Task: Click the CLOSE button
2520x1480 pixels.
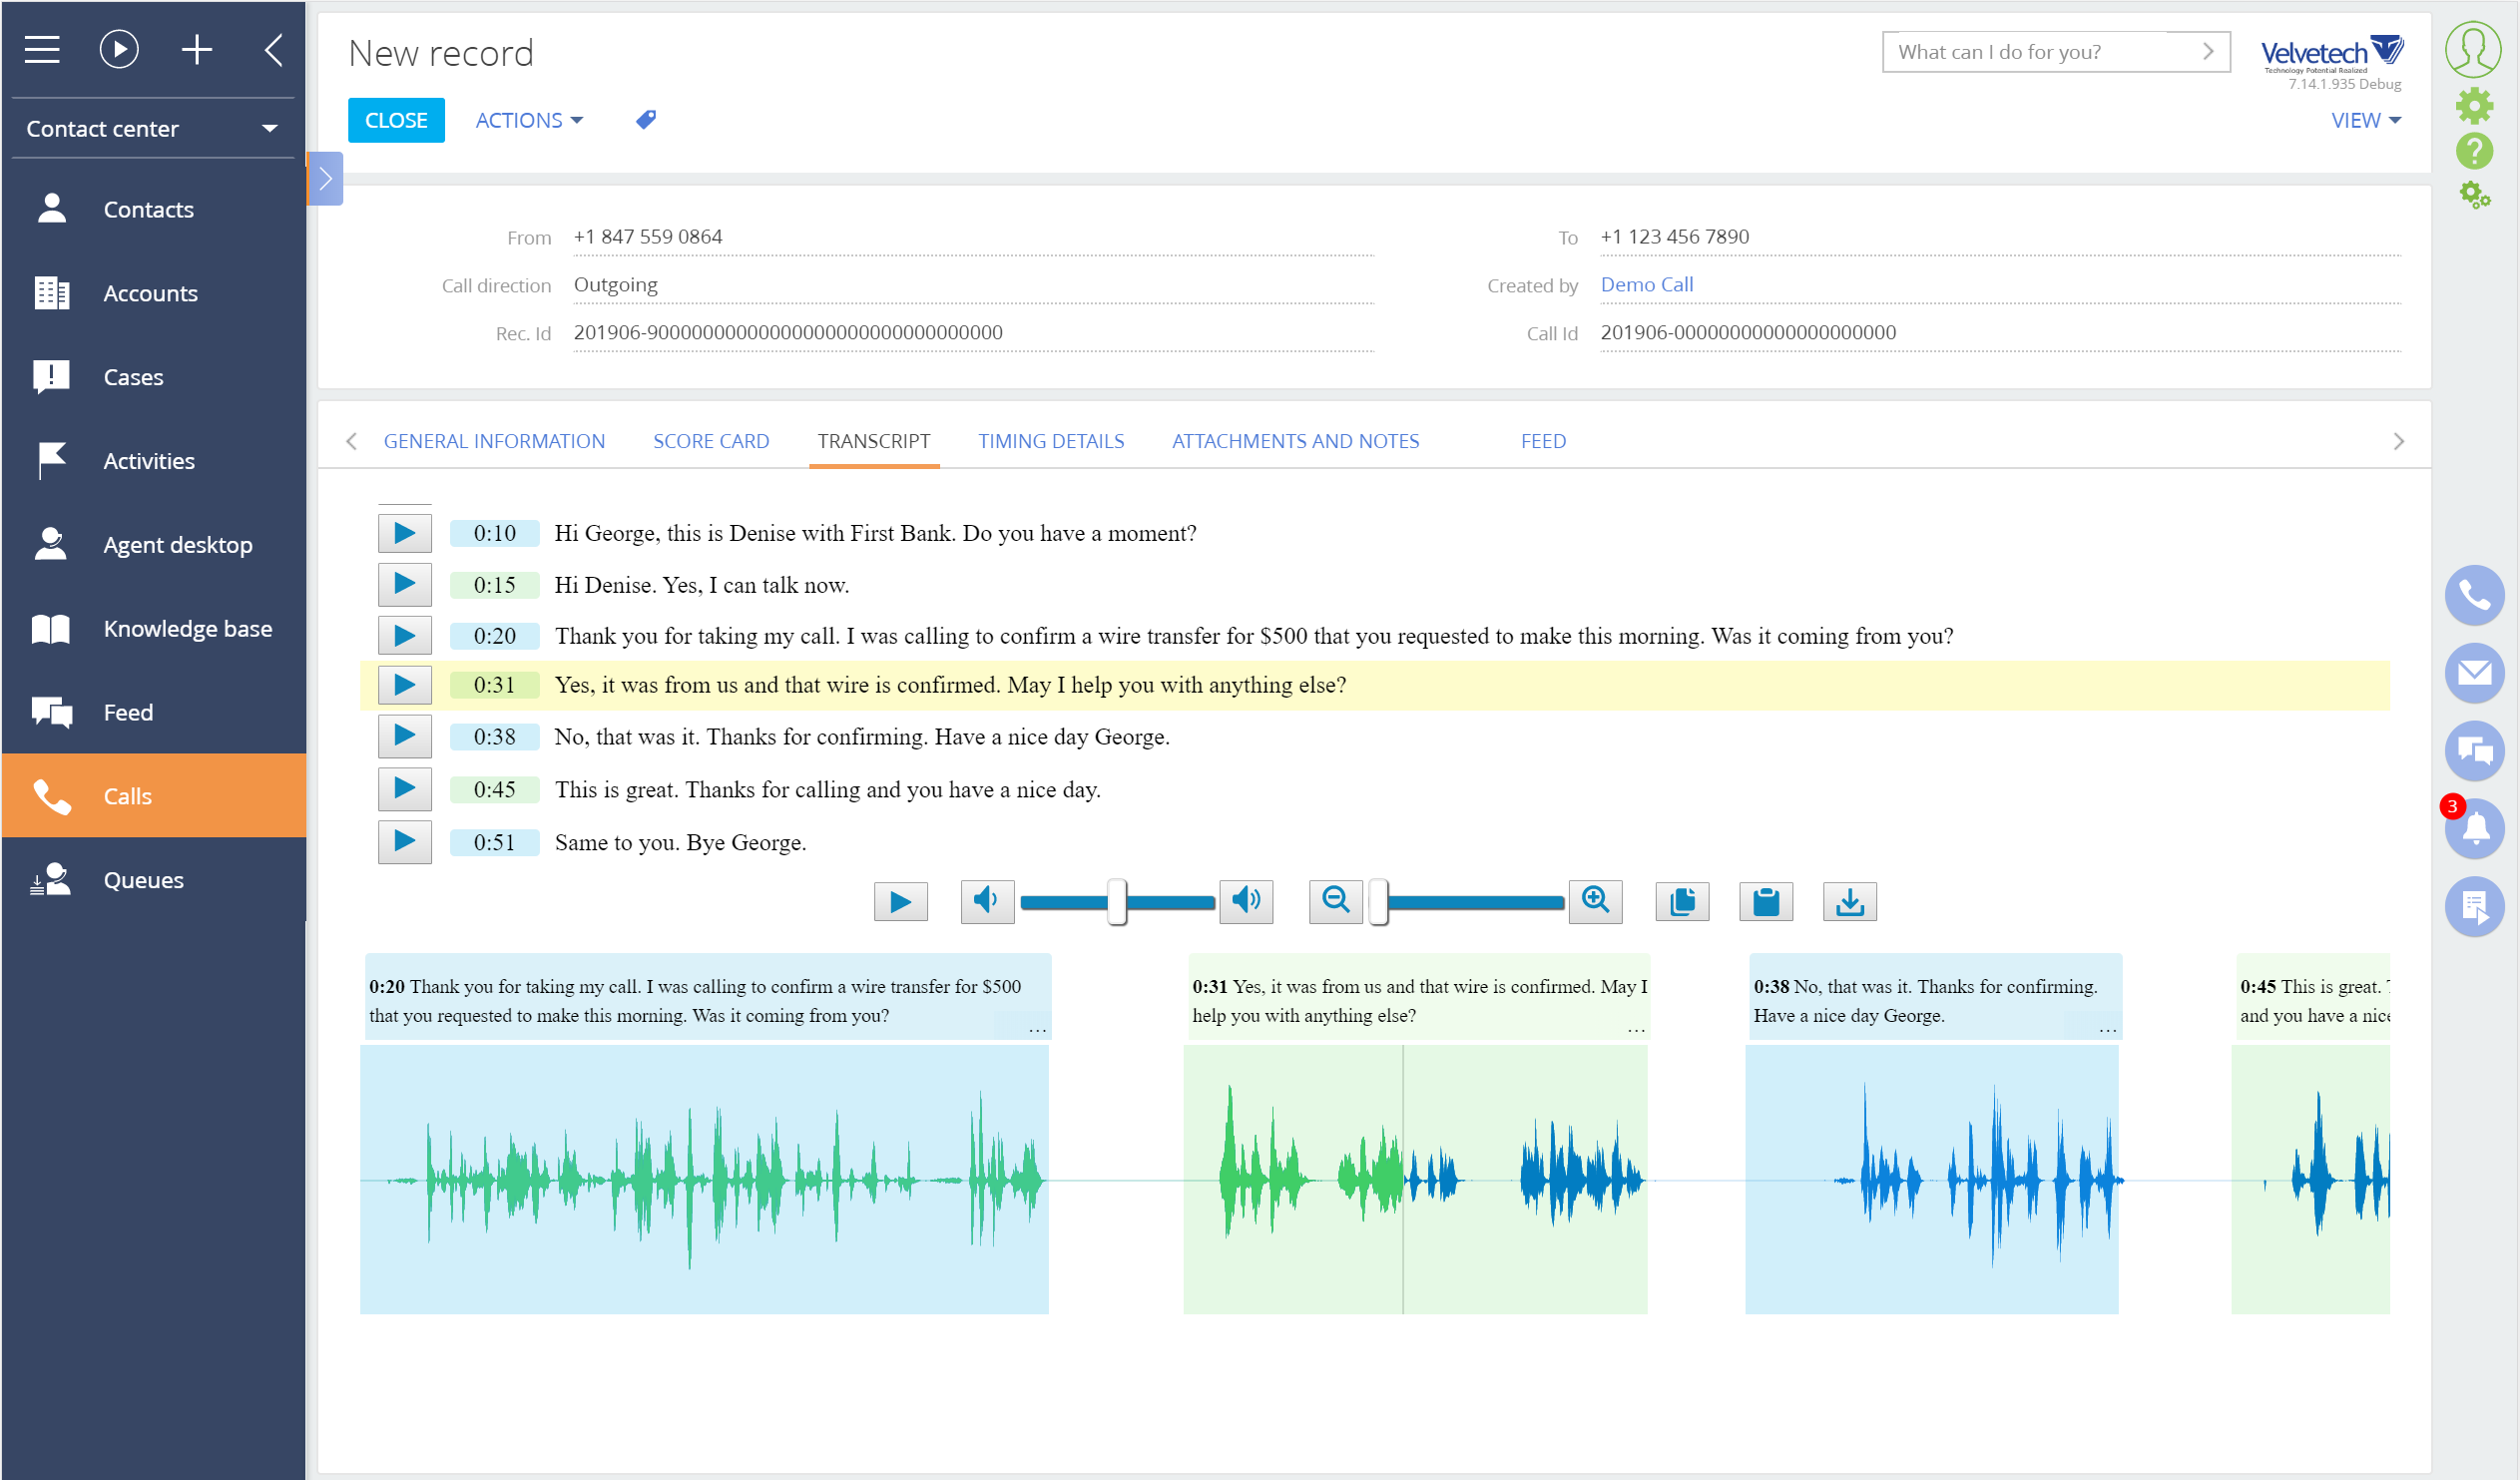Action: 396,119
